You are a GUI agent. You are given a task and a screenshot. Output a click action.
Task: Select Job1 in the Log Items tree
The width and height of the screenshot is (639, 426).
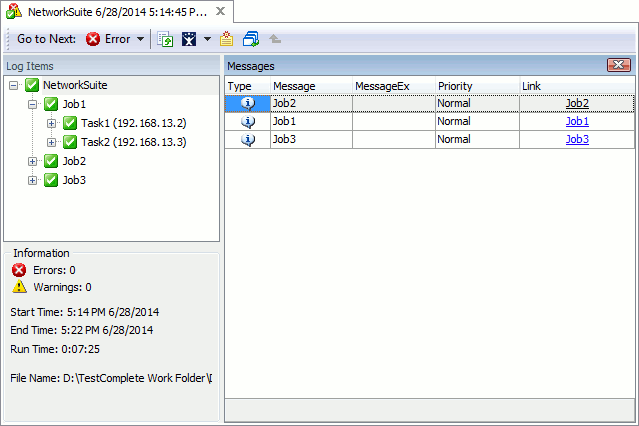pyautogui.click(x=74, y=104)
